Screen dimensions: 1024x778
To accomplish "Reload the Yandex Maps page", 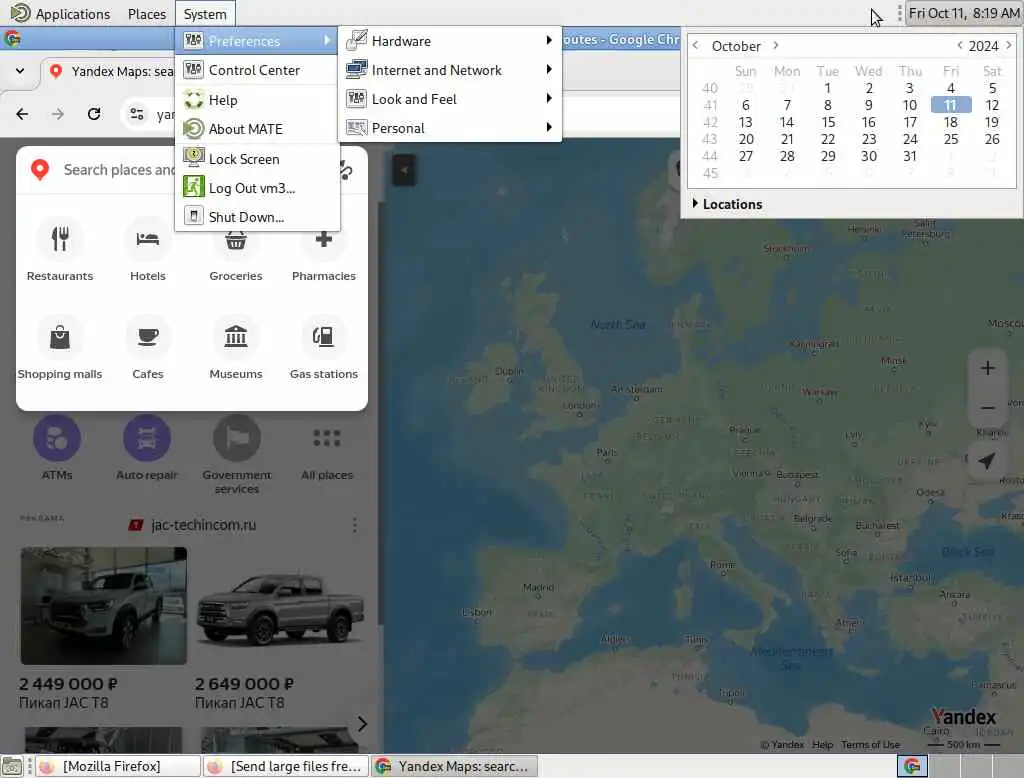I will click(x=94, y=114).
